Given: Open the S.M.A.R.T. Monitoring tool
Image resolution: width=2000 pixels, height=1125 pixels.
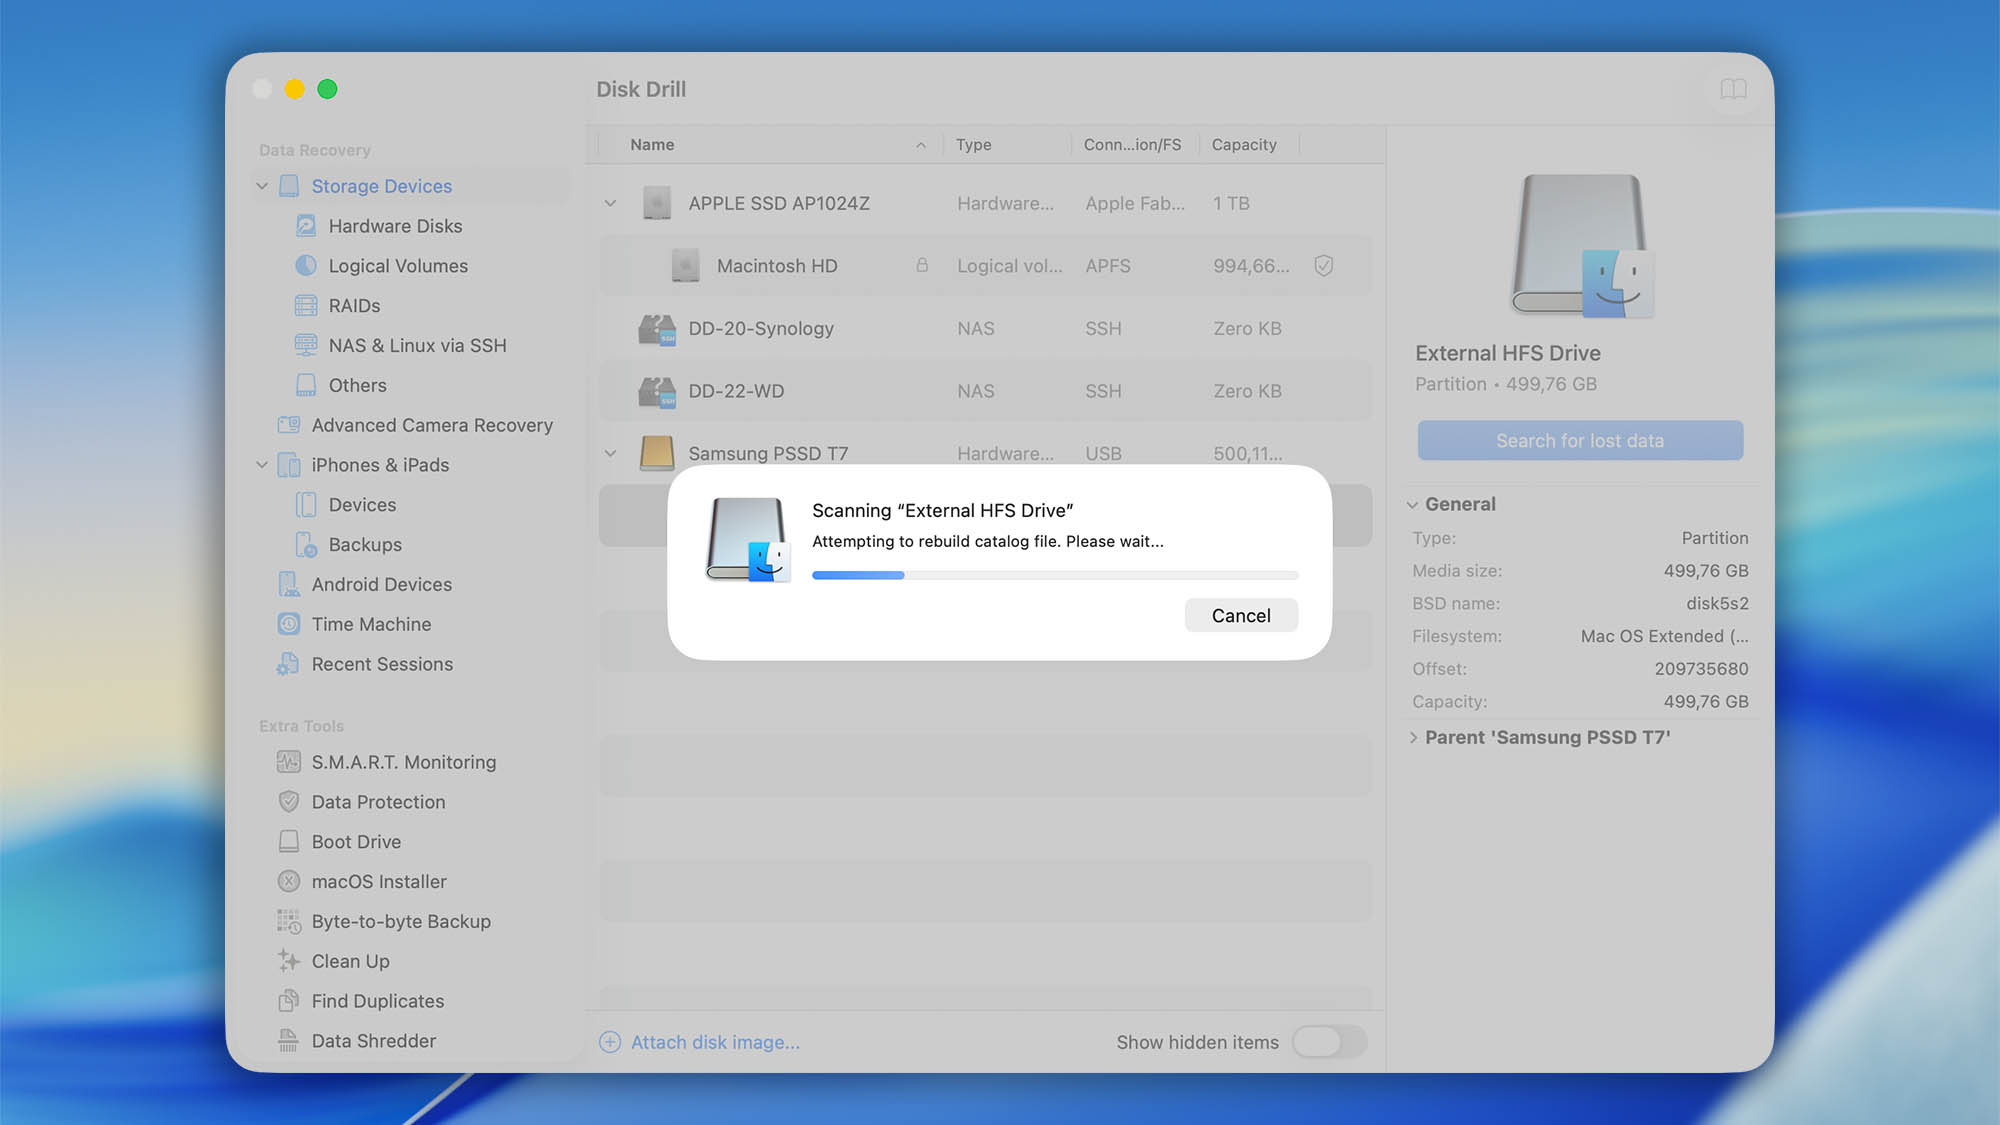Looking at the screenshot, I should 288,761.
